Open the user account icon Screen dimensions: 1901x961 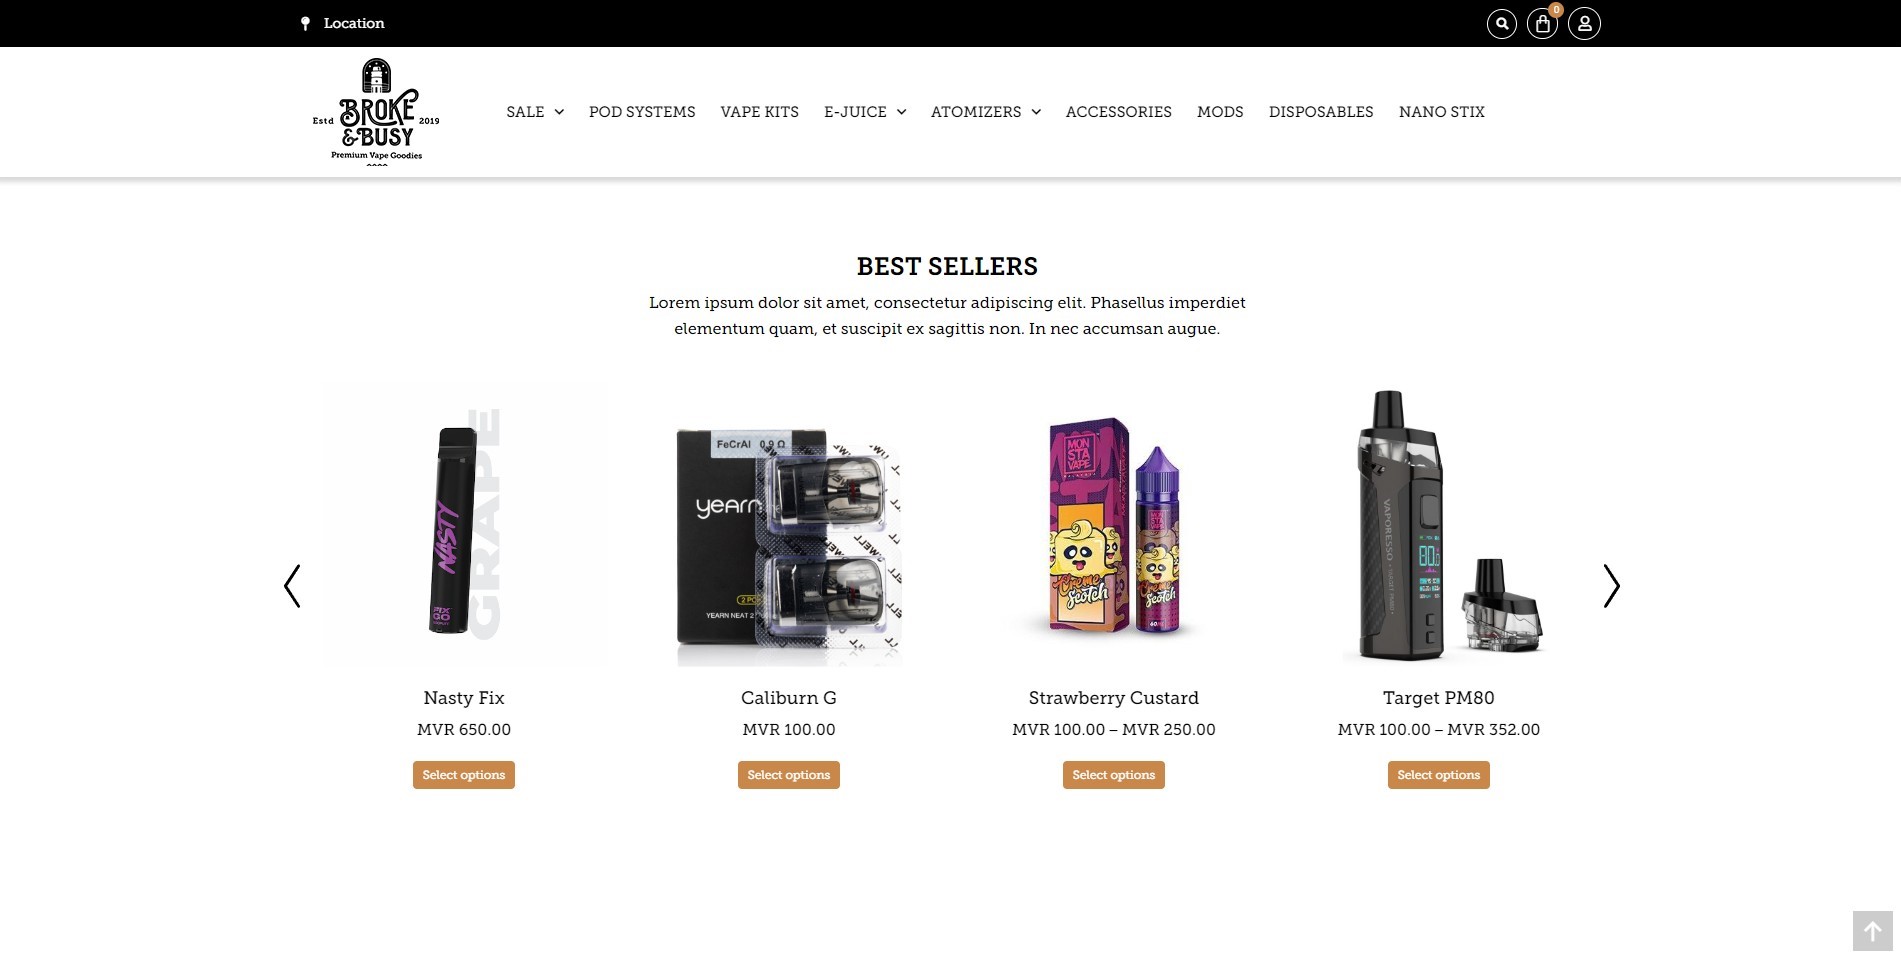[1584, 23]
